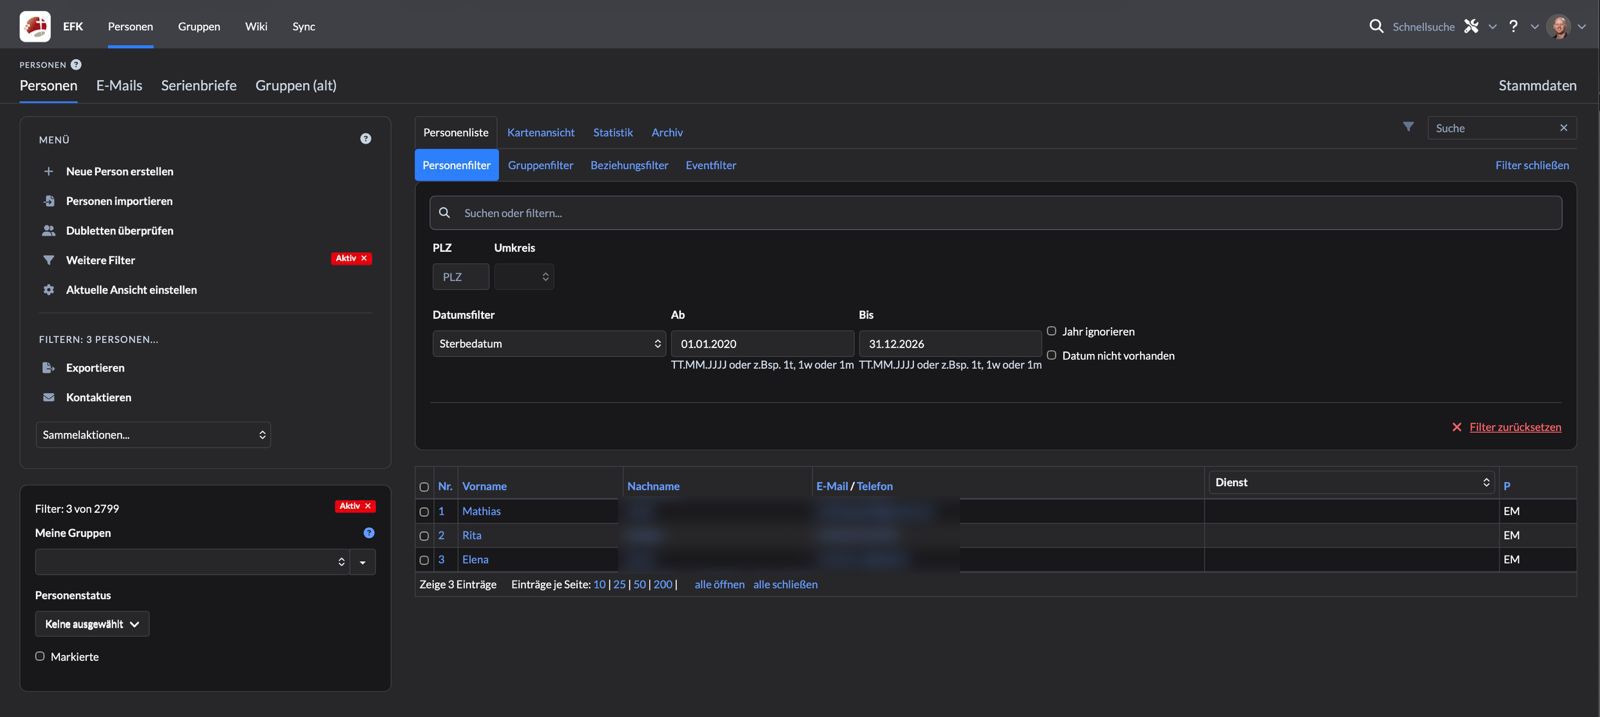The image size is (1600, 717).
Task: Open the Sterbedatum Datumsfilter dropdown
Action: [x=548, y=344]
